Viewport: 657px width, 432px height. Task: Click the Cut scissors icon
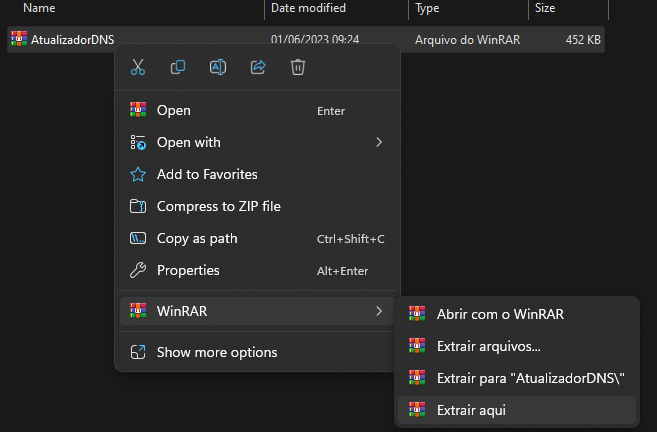(138, 67)
